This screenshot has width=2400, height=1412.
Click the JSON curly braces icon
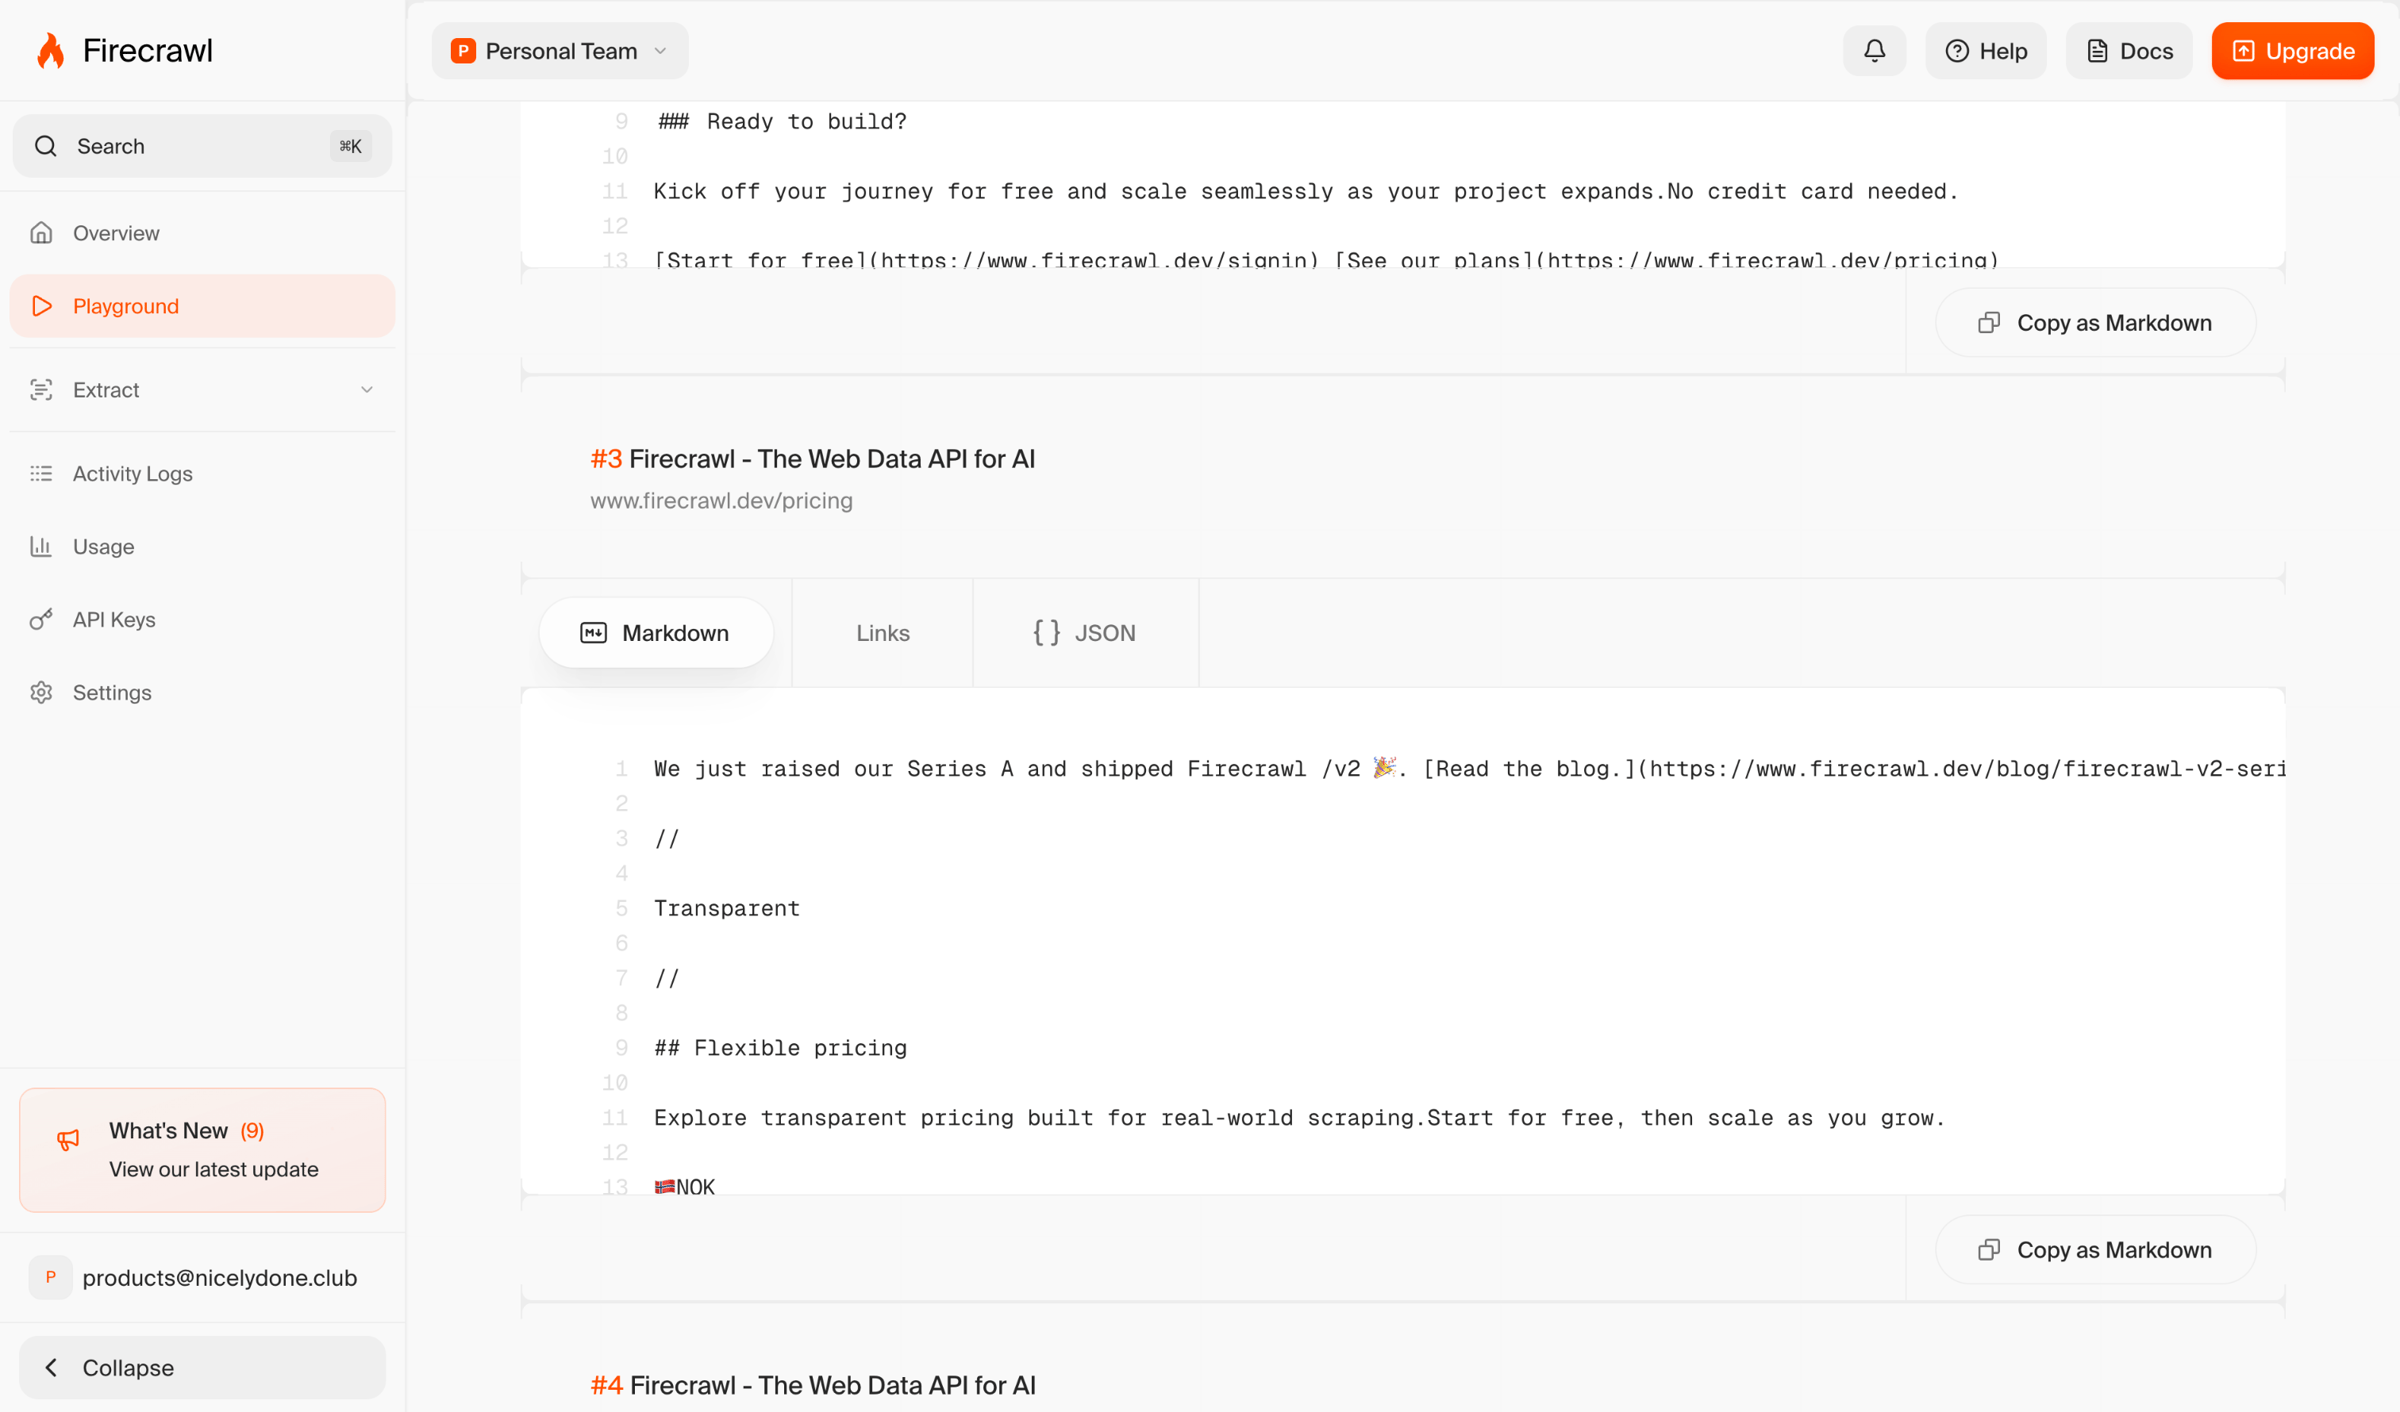click(1046, 633)
